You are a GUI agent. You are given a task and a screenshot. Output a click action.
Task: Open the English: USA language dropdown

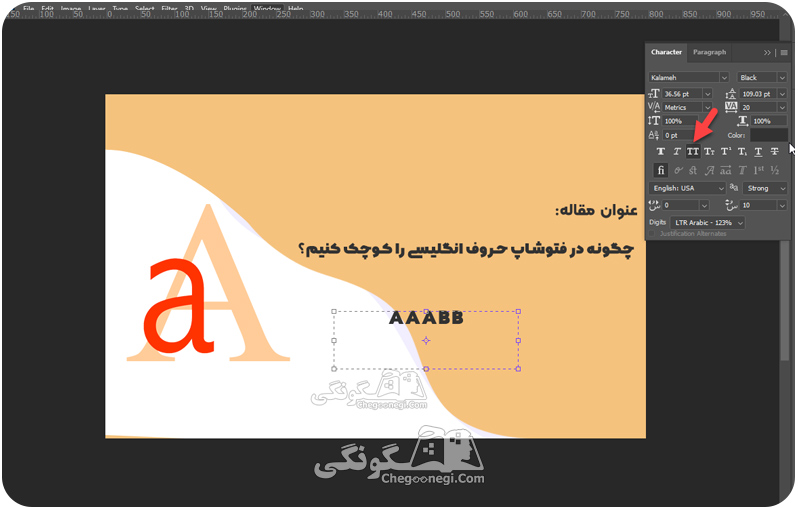tap(687, 188)
